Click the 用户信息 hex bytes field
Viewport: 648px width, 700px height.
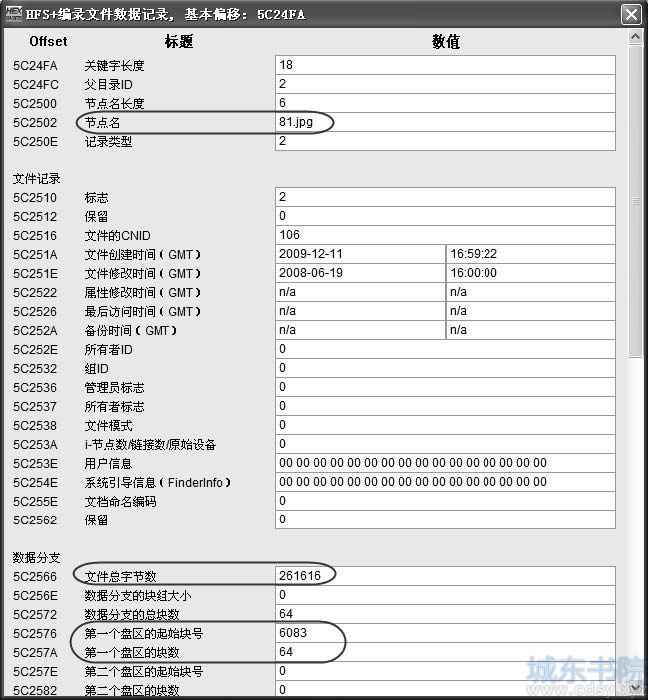[x=445, y=463]
